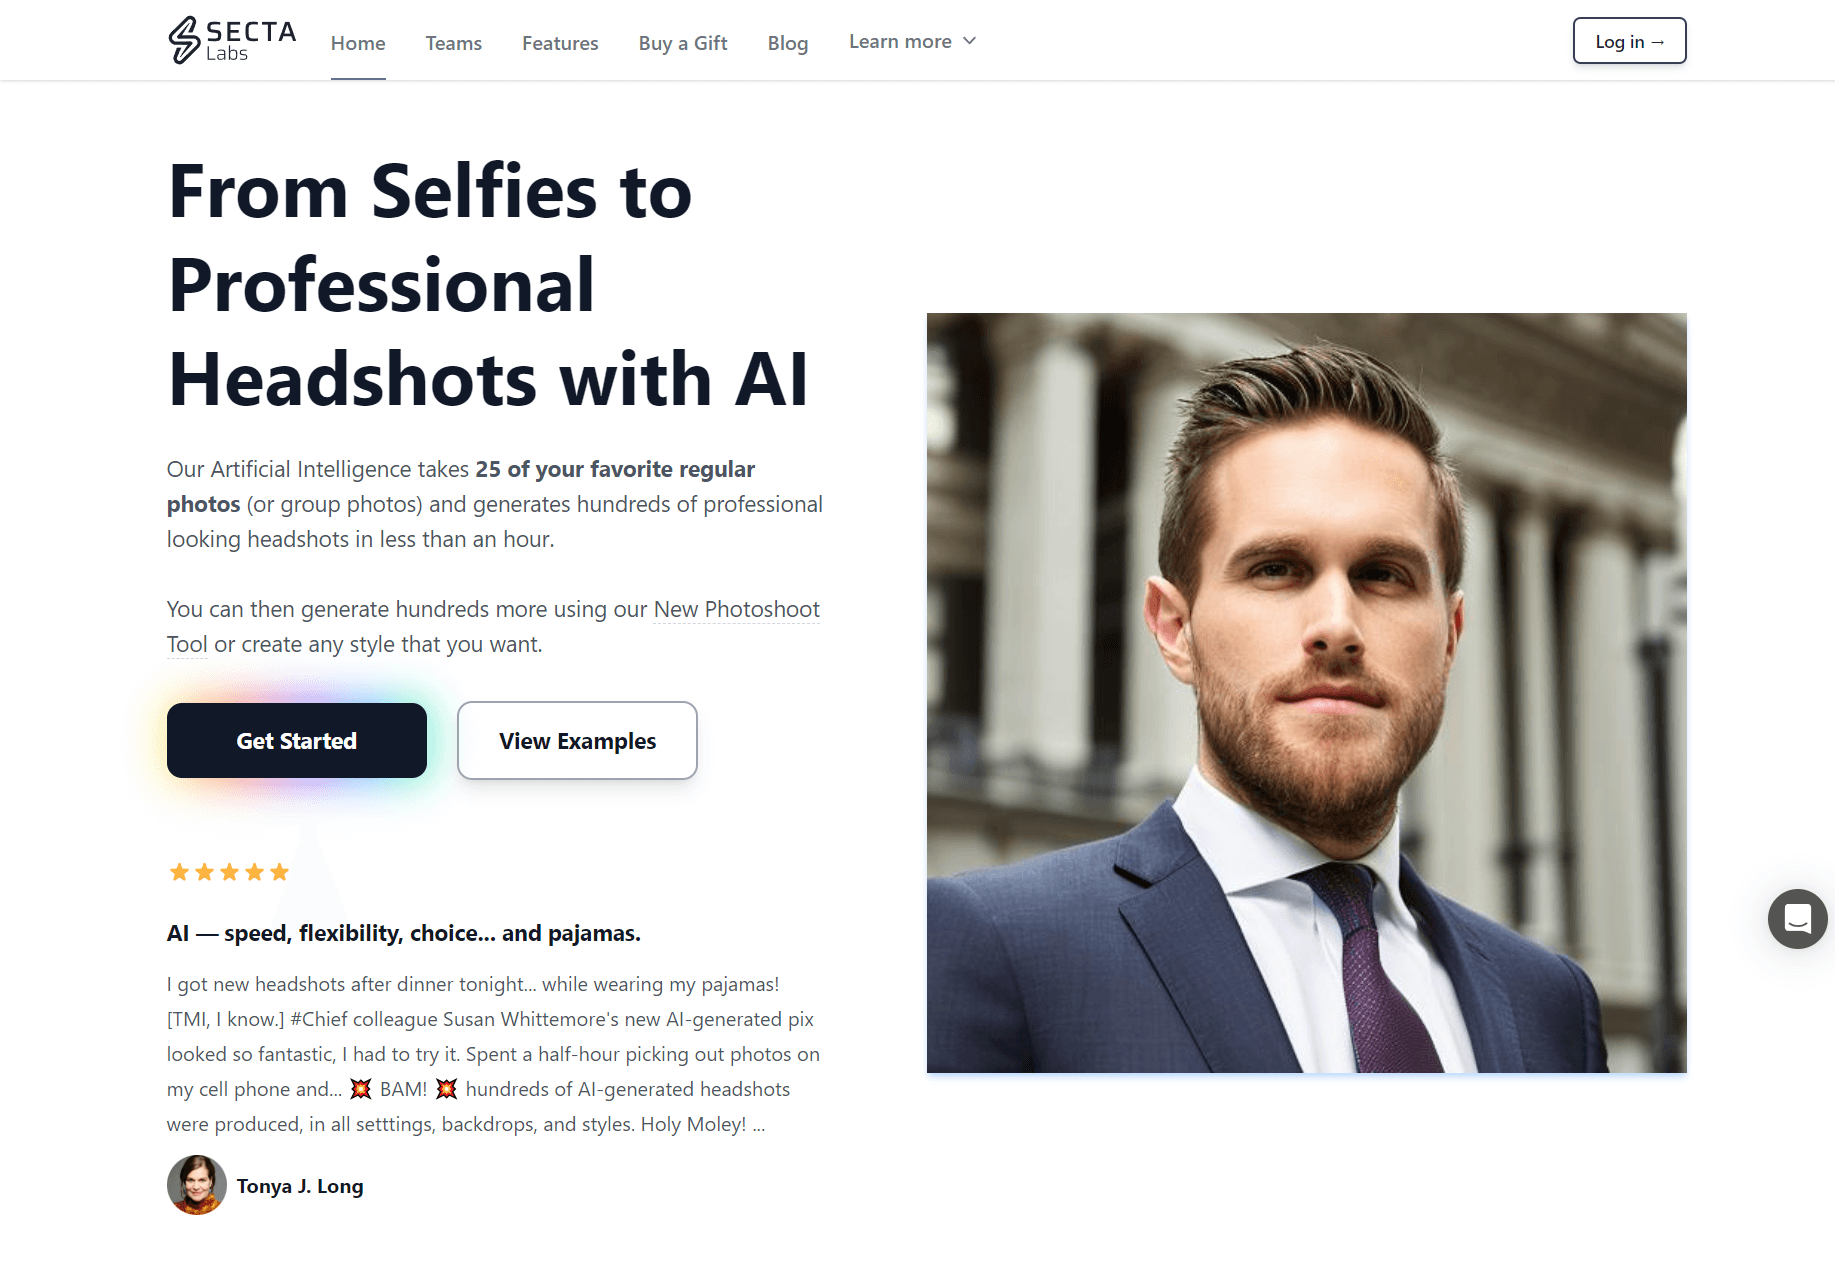Click the first BAM explosion emoji
The width and height of the screenshot is (1835, 1270).
361,1089
